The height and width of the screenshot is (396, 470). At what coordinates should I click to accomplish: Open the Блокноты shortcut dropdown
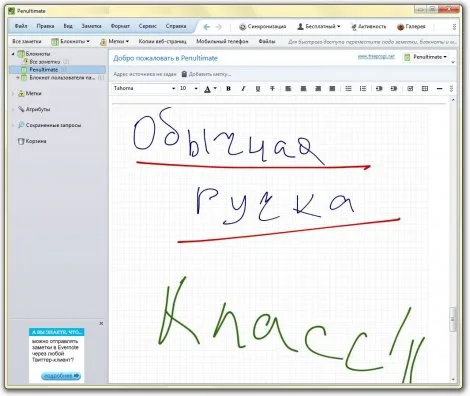coord(70,42)
